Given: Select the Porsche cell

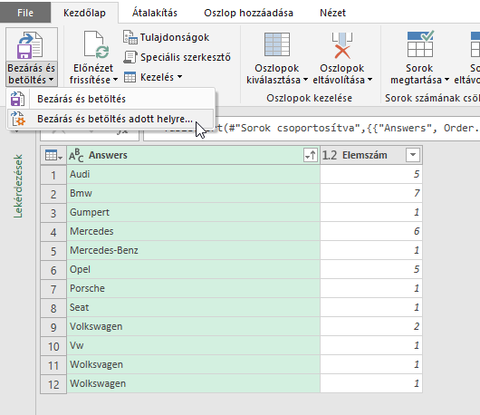Looking at the screenshot, I should [193, 288].
